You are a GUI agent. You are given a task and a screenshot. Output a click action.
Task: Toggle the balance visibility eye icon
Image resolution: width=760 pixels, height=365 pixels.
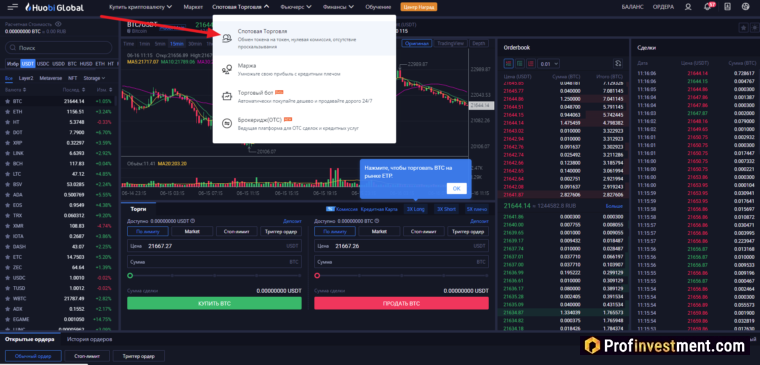(x=58, y=24)
